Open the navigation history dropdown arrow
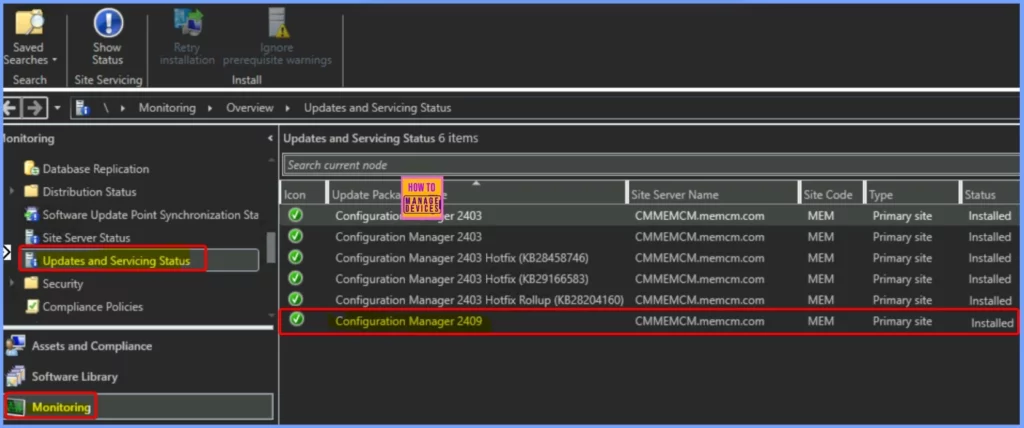 tap(57, 108)
